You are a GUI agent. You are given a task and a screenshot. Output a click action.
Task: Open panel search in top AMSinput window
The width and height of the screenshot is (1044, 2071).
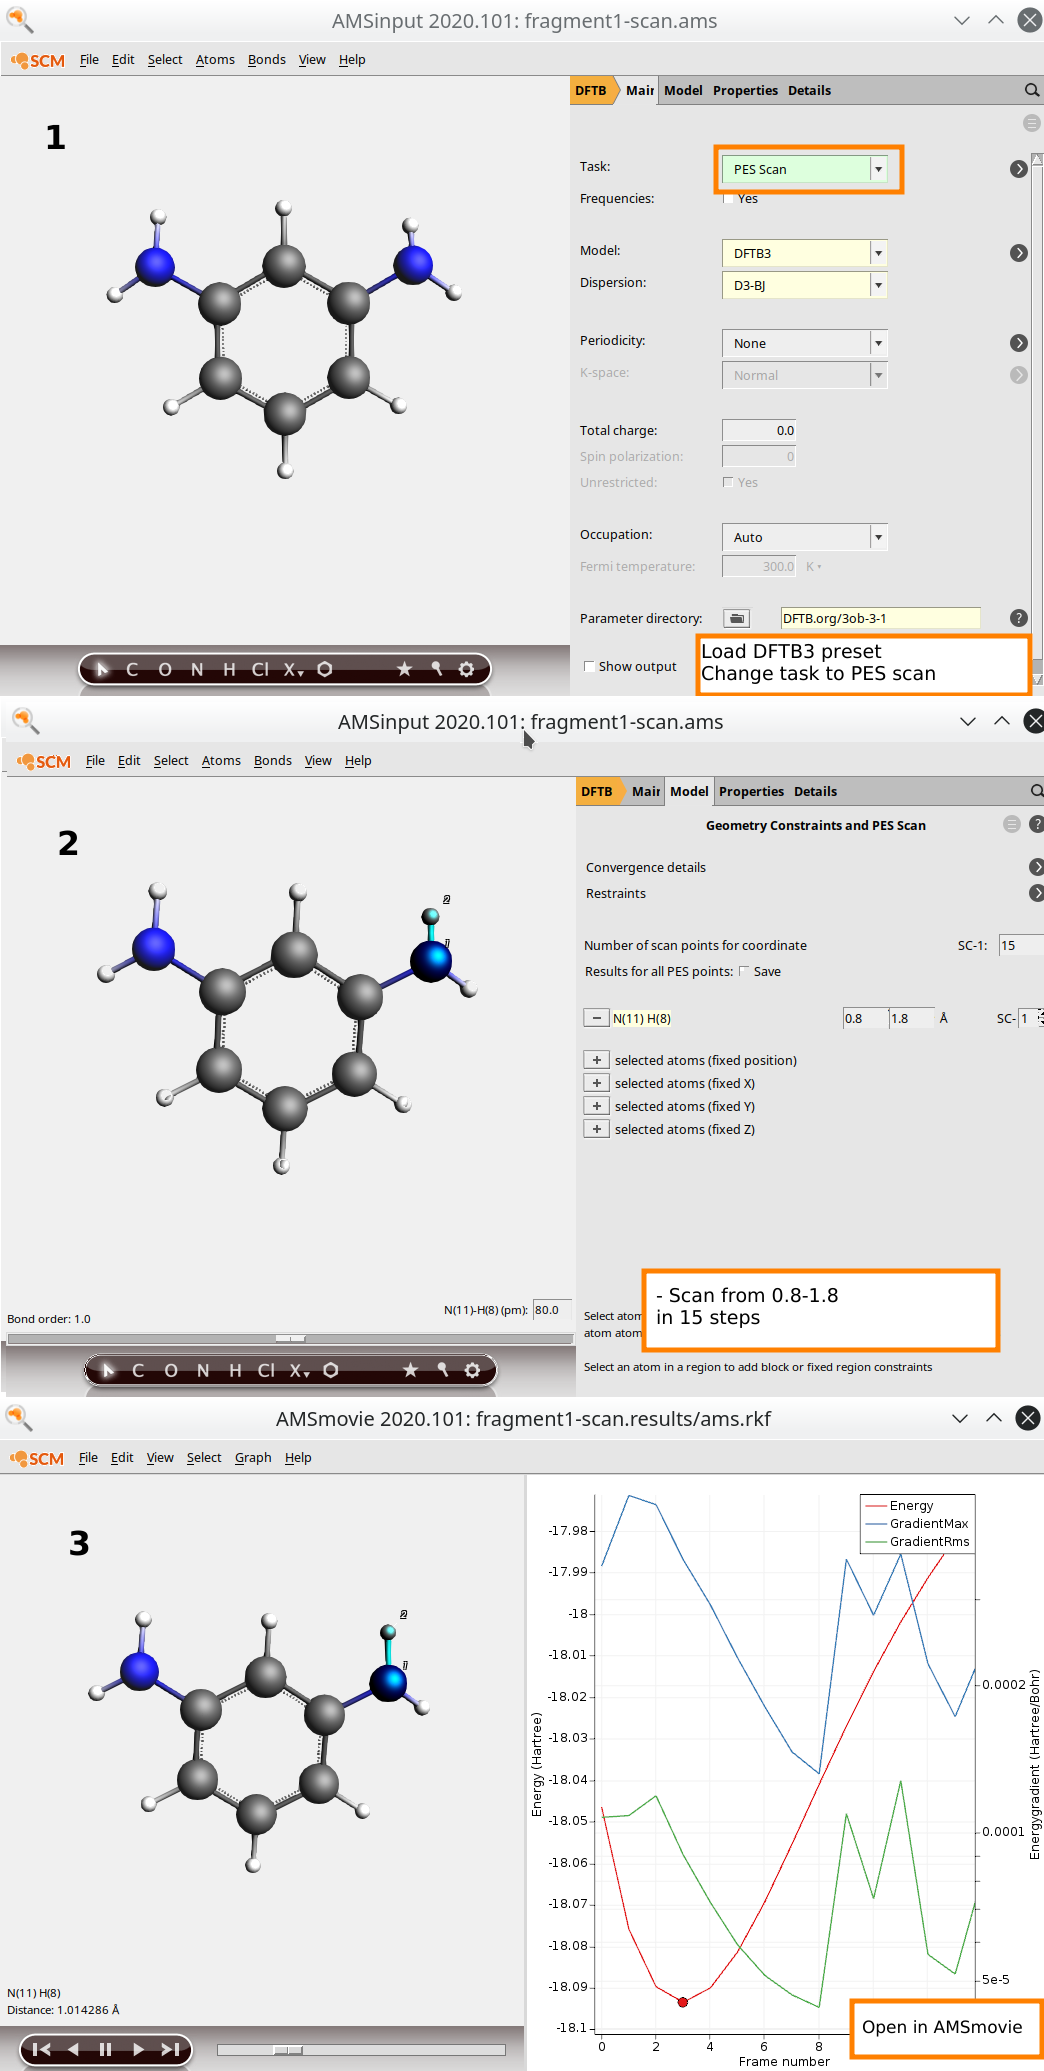tap(1032, 90)
